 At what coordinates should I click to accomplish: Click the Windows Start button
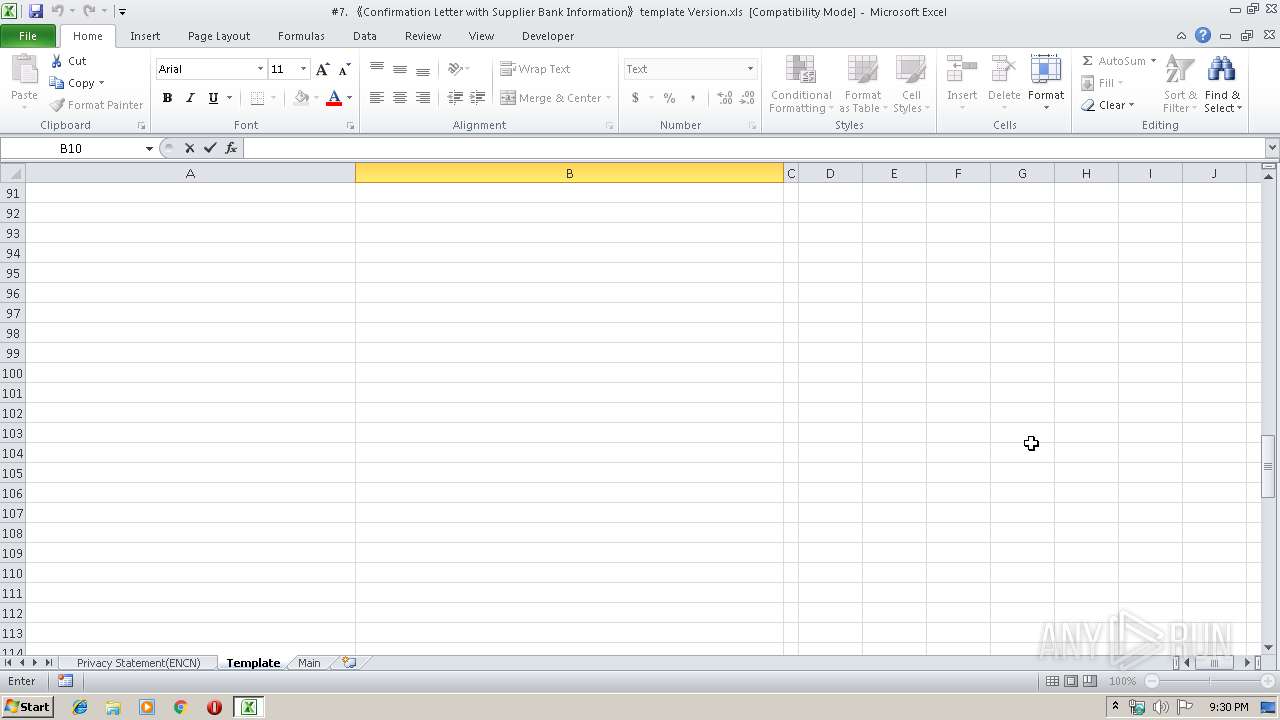coord(27,706)
